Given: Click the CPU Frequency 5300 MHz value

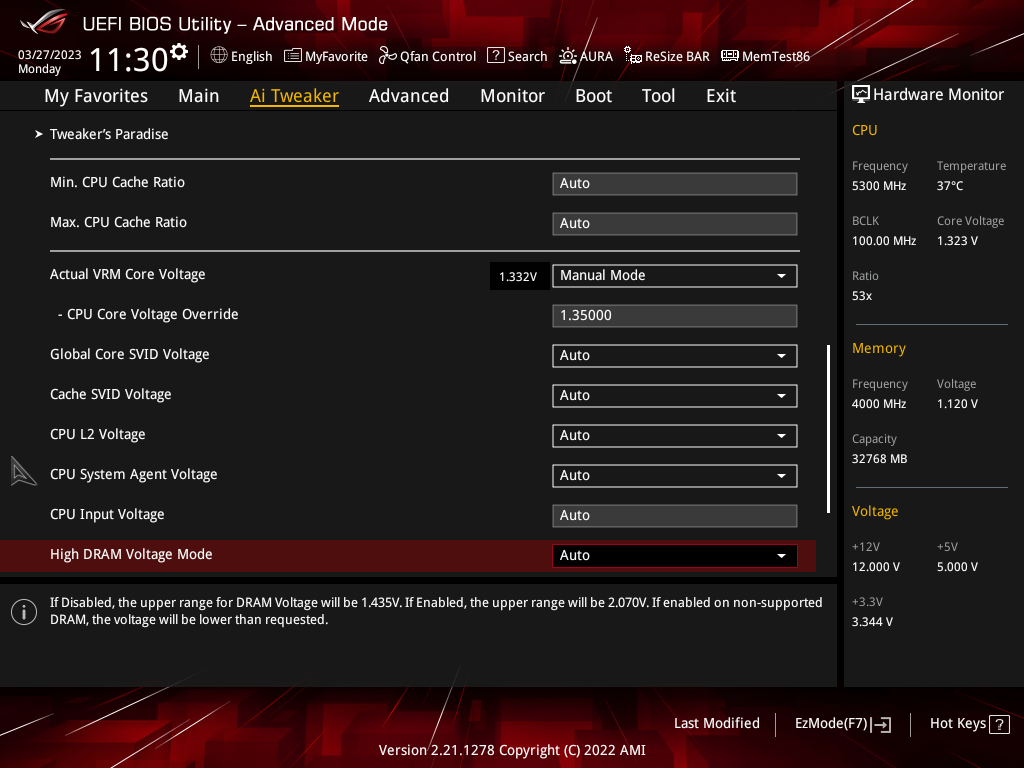Looking at the screenshot, I should (878, 185).
